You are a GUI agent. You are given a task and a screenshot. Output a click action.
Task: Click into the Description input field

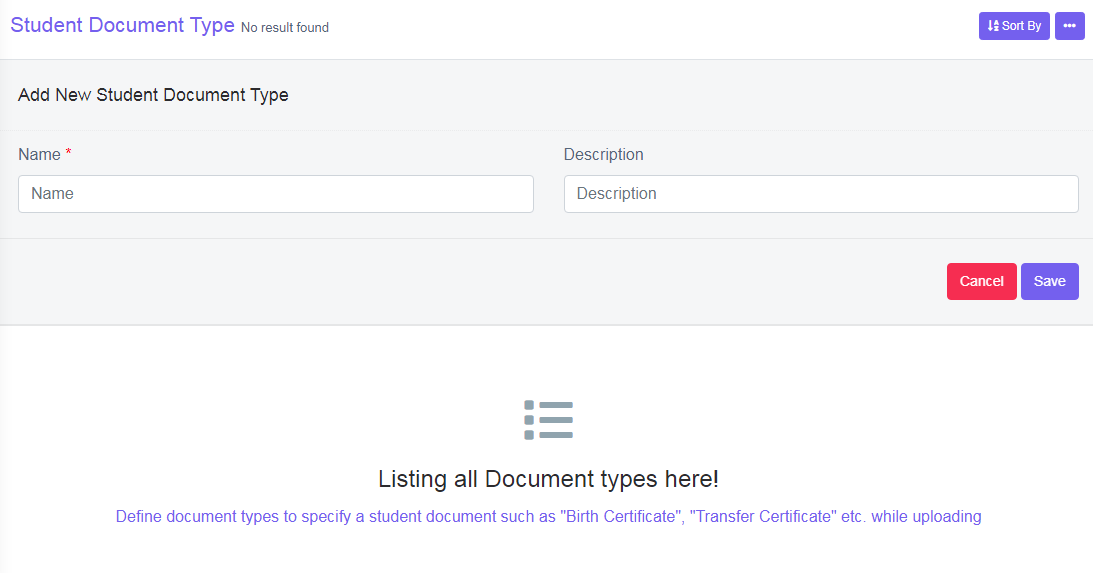(820, 194)
